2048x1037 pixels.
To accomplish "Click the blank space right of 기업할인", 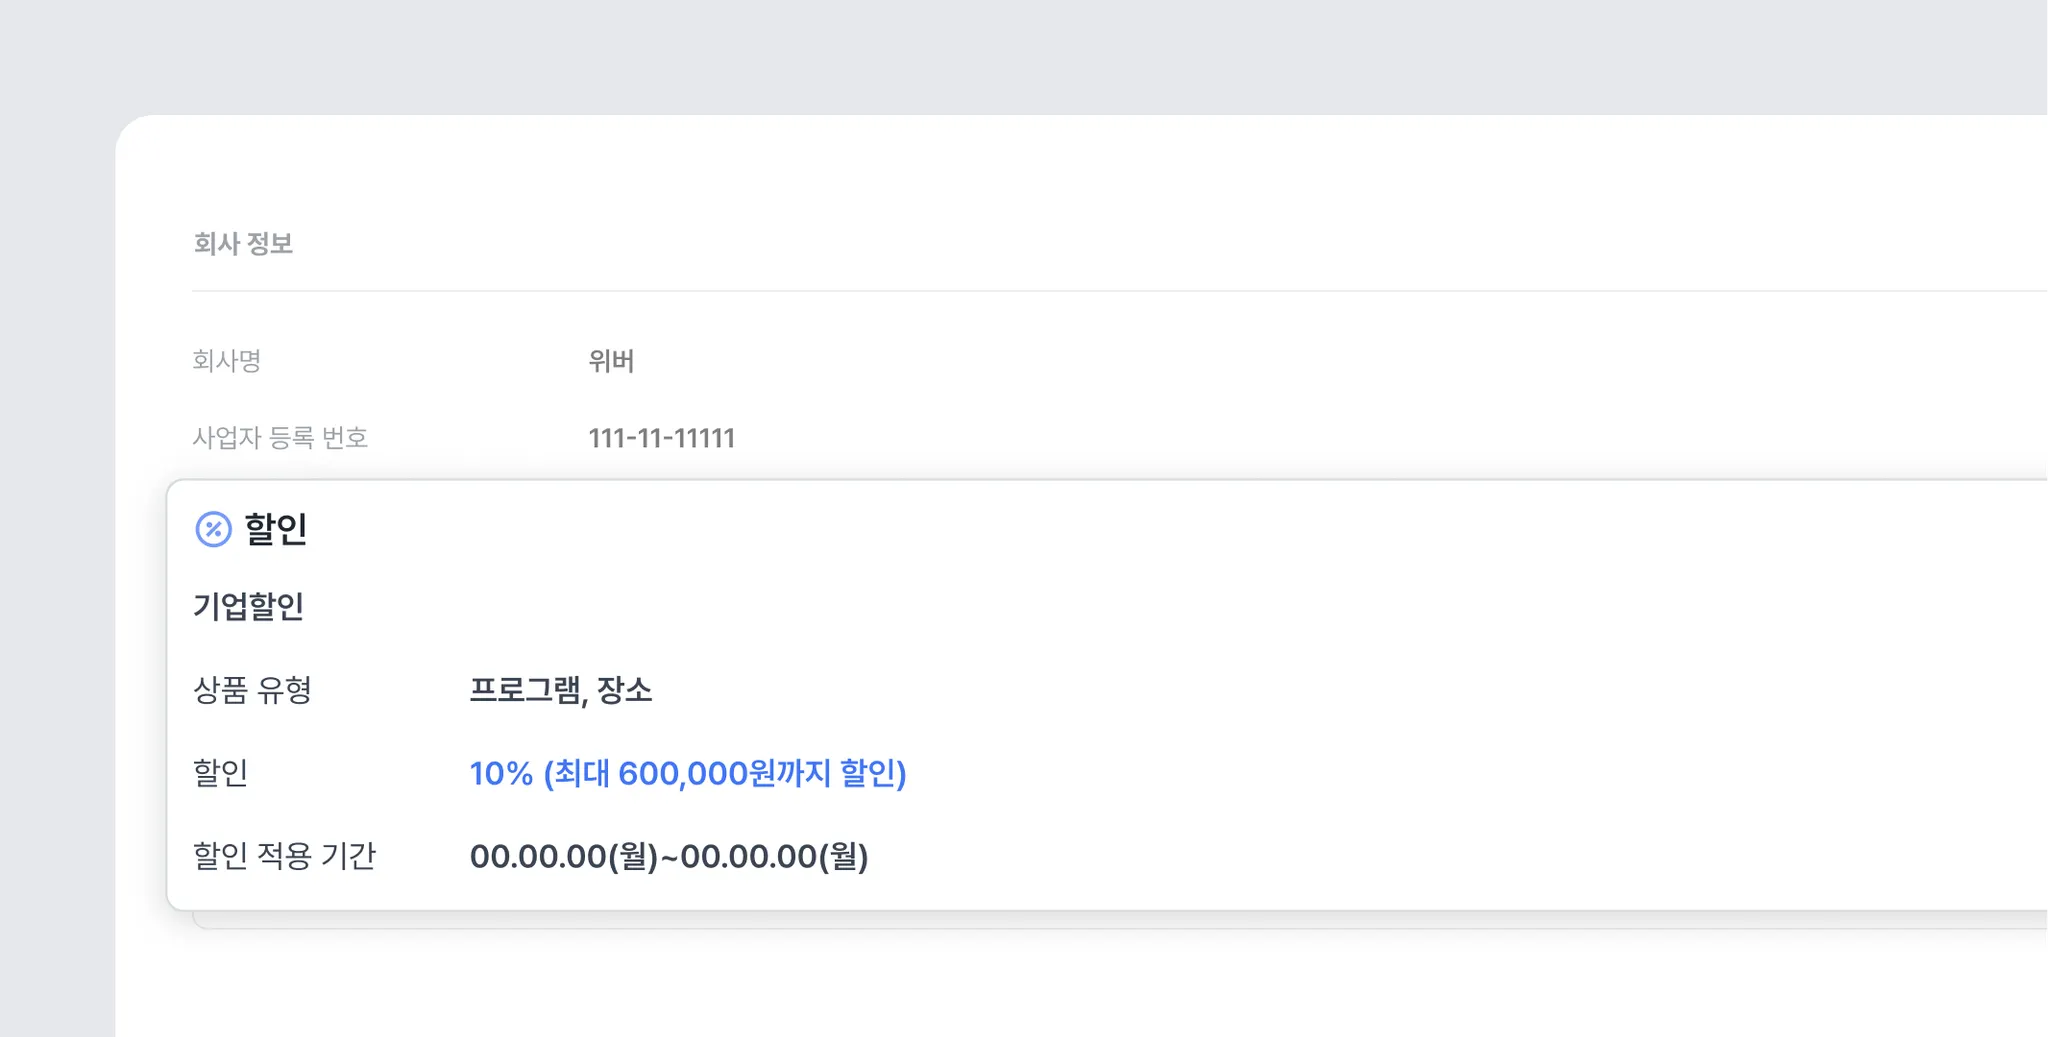I will pos(1100,606).
